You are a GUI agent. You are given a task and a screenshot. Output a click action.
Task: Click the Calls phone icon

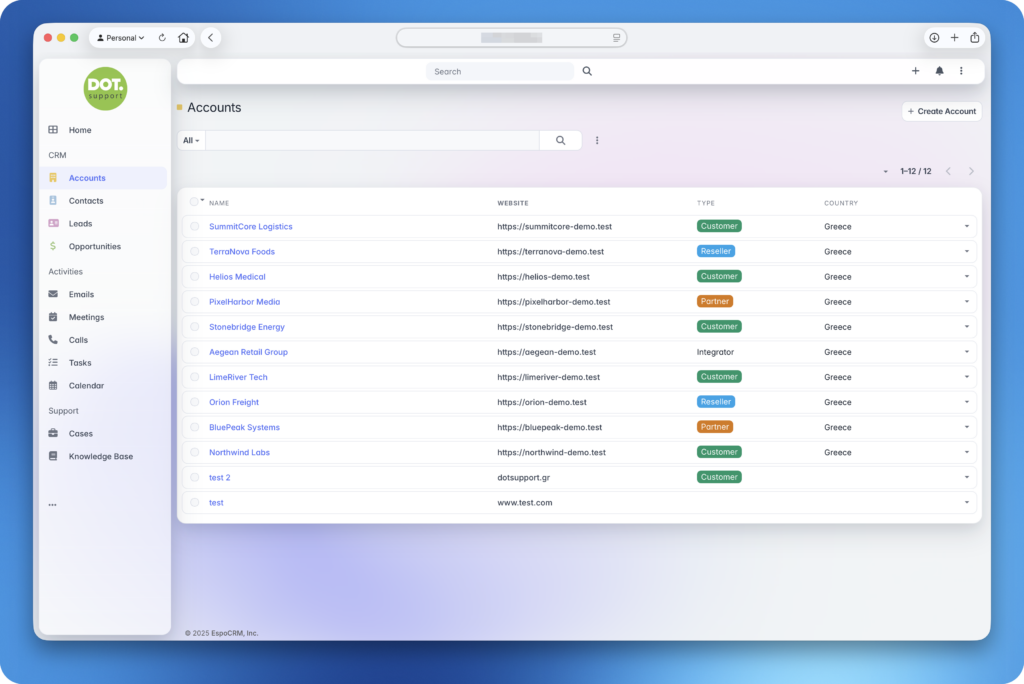[x=53, y=340]
